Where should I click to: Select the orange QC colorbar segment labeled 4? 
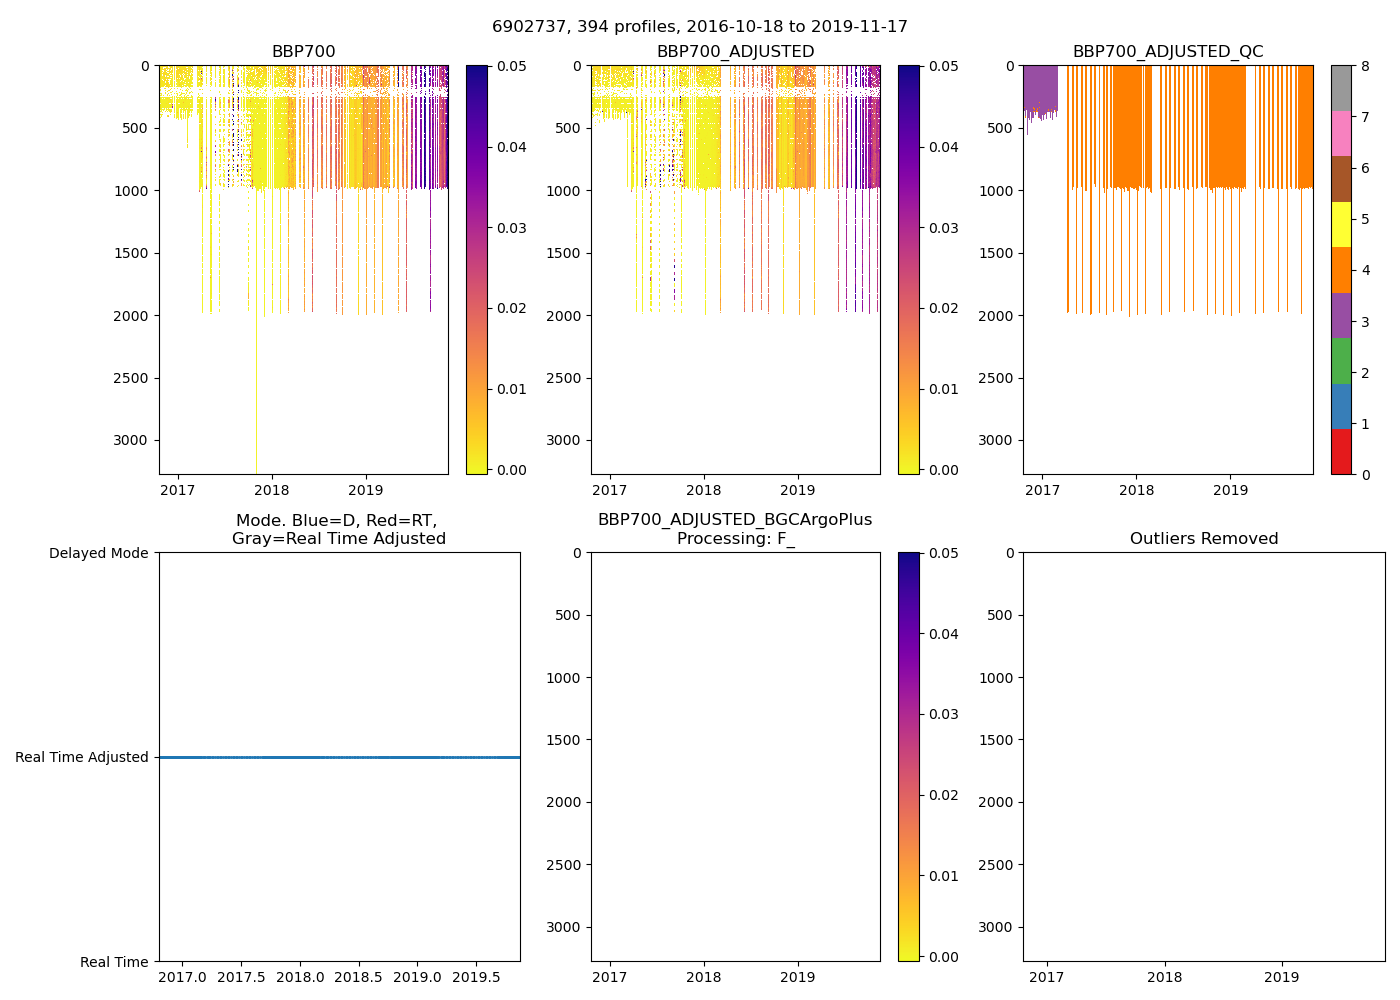(x=1341, y=270)
